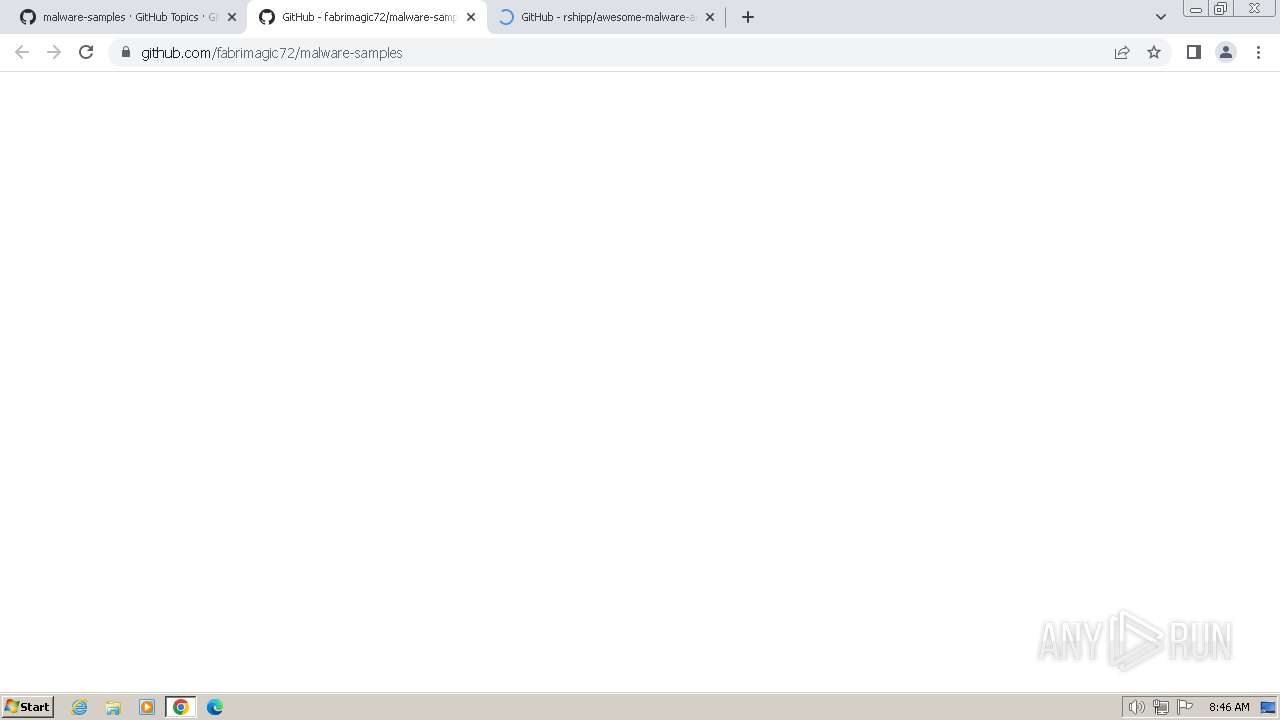The width and height of the screenshot is (1280, 720).
Task: Launch Internet Explorer from taskbar
Action: [80, 707]
